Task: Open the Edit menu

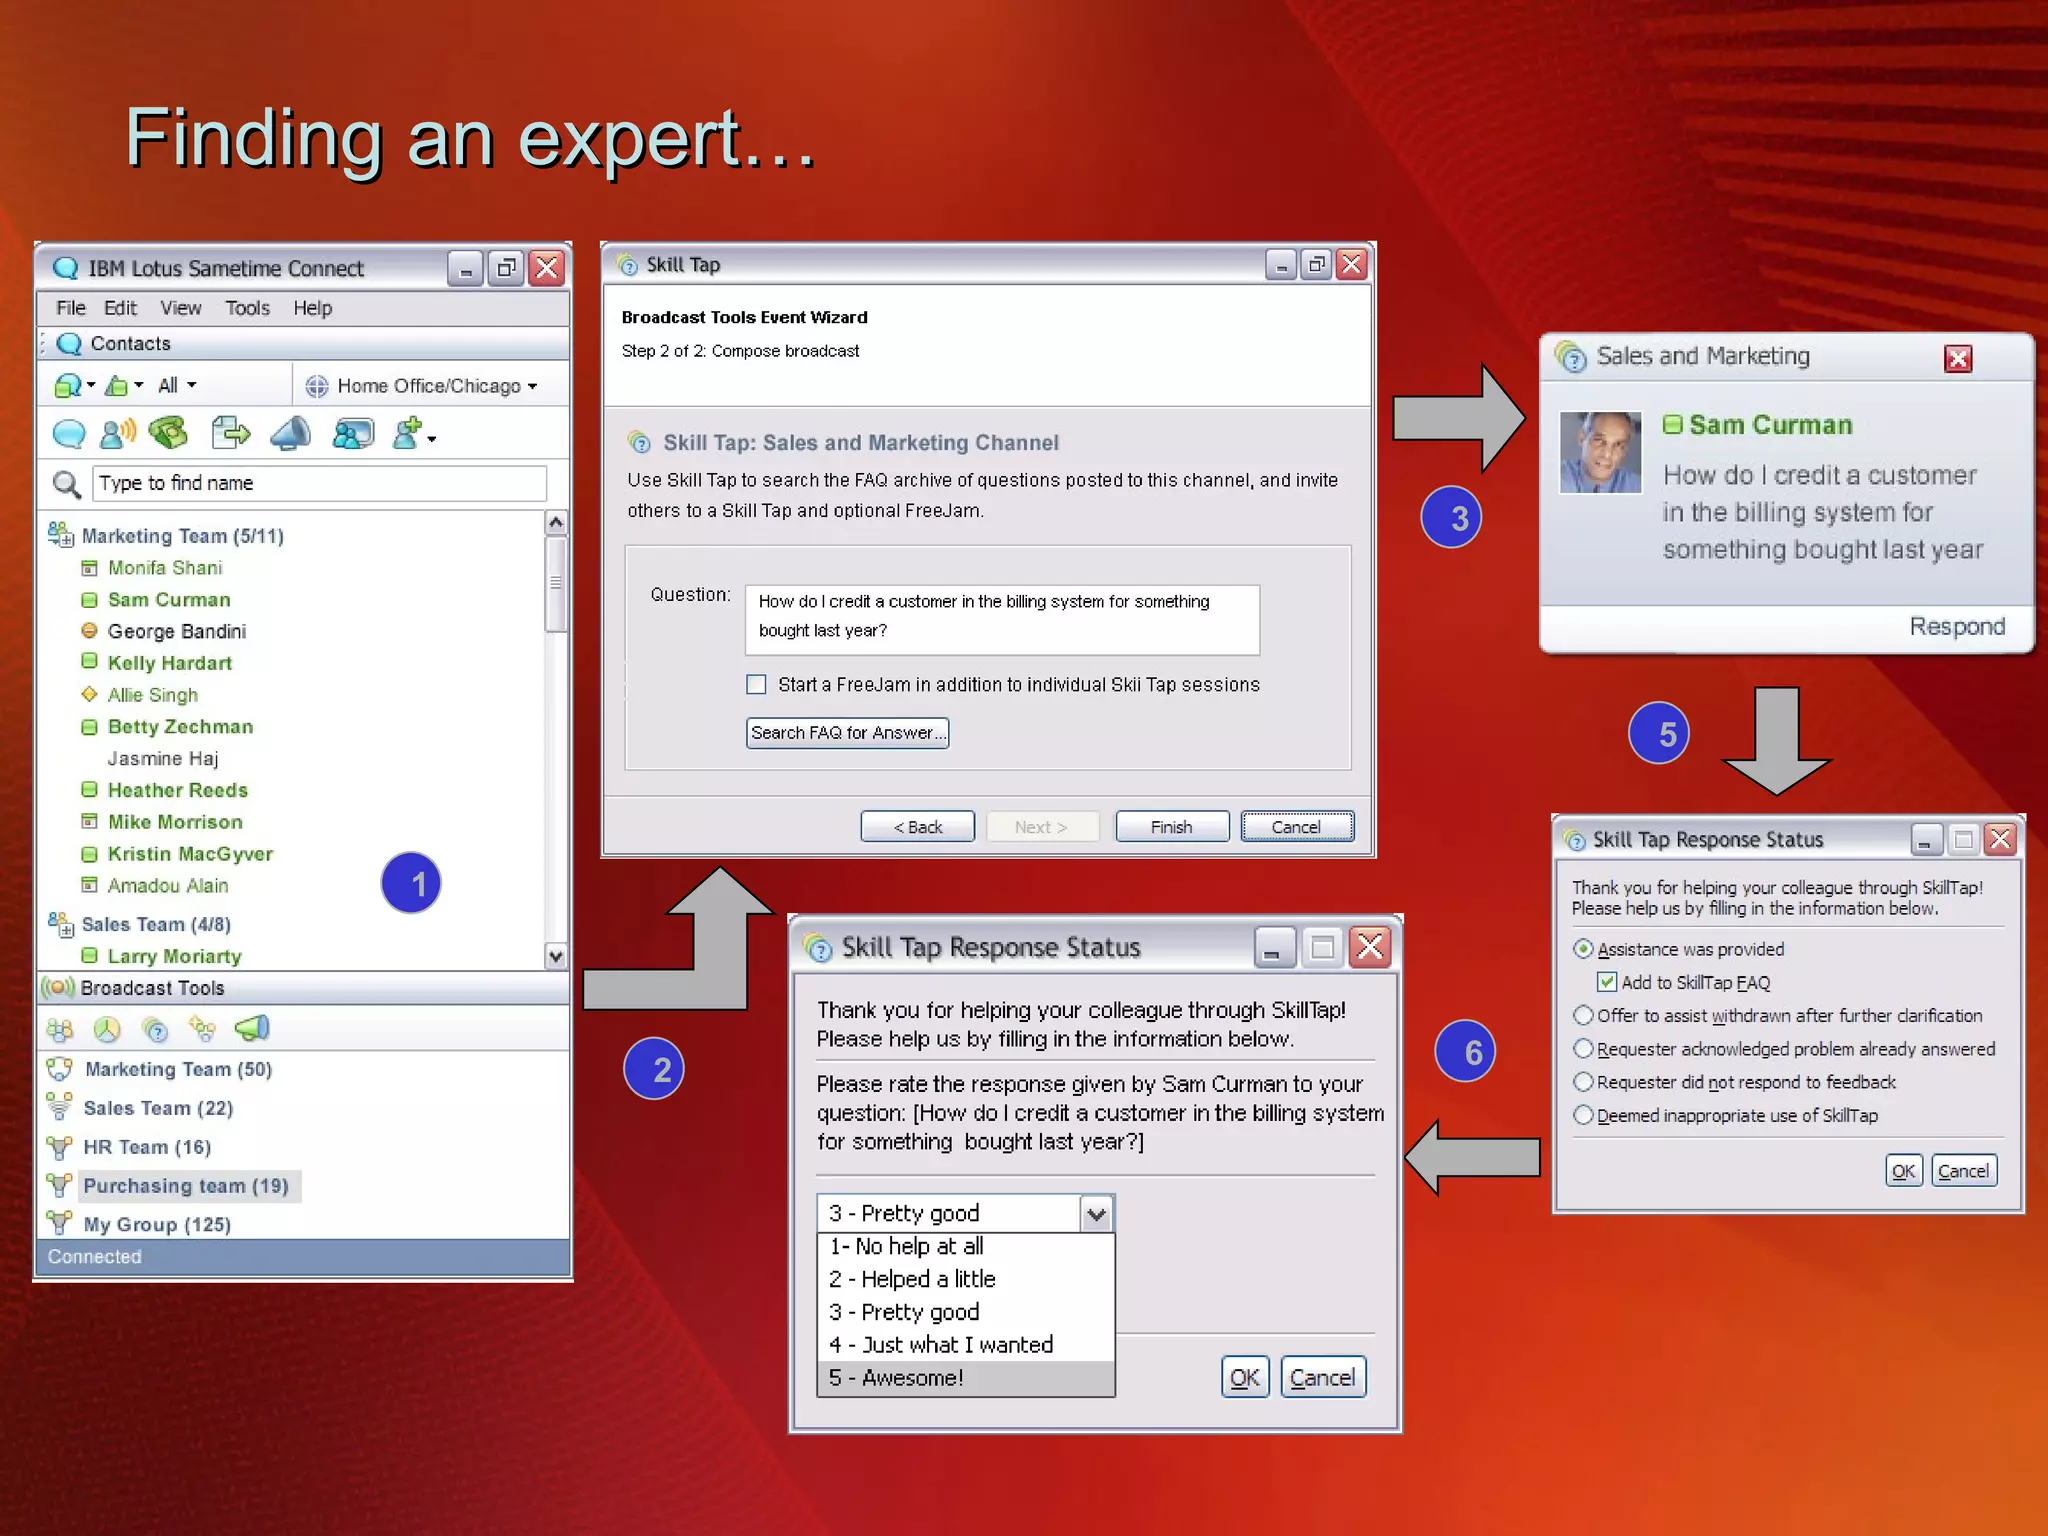Action: (x=120, y=308)
